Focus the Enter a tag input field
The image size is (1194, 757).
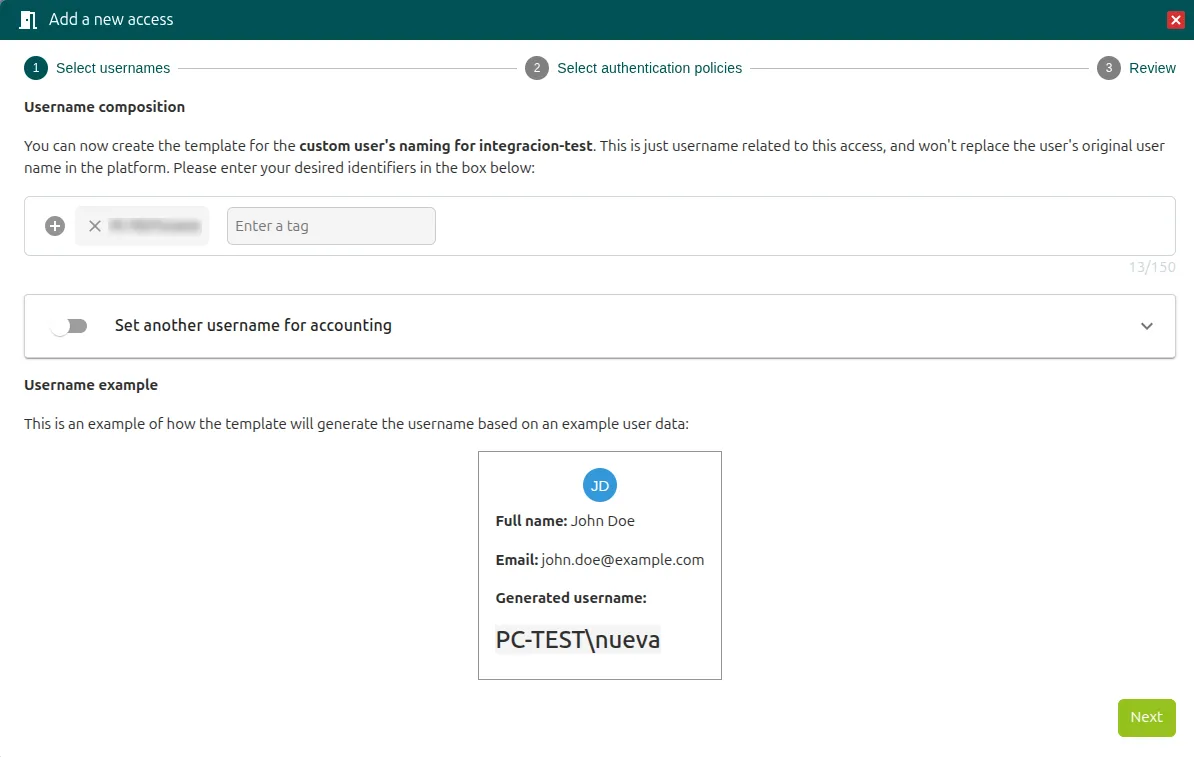(x=331, y=226)
